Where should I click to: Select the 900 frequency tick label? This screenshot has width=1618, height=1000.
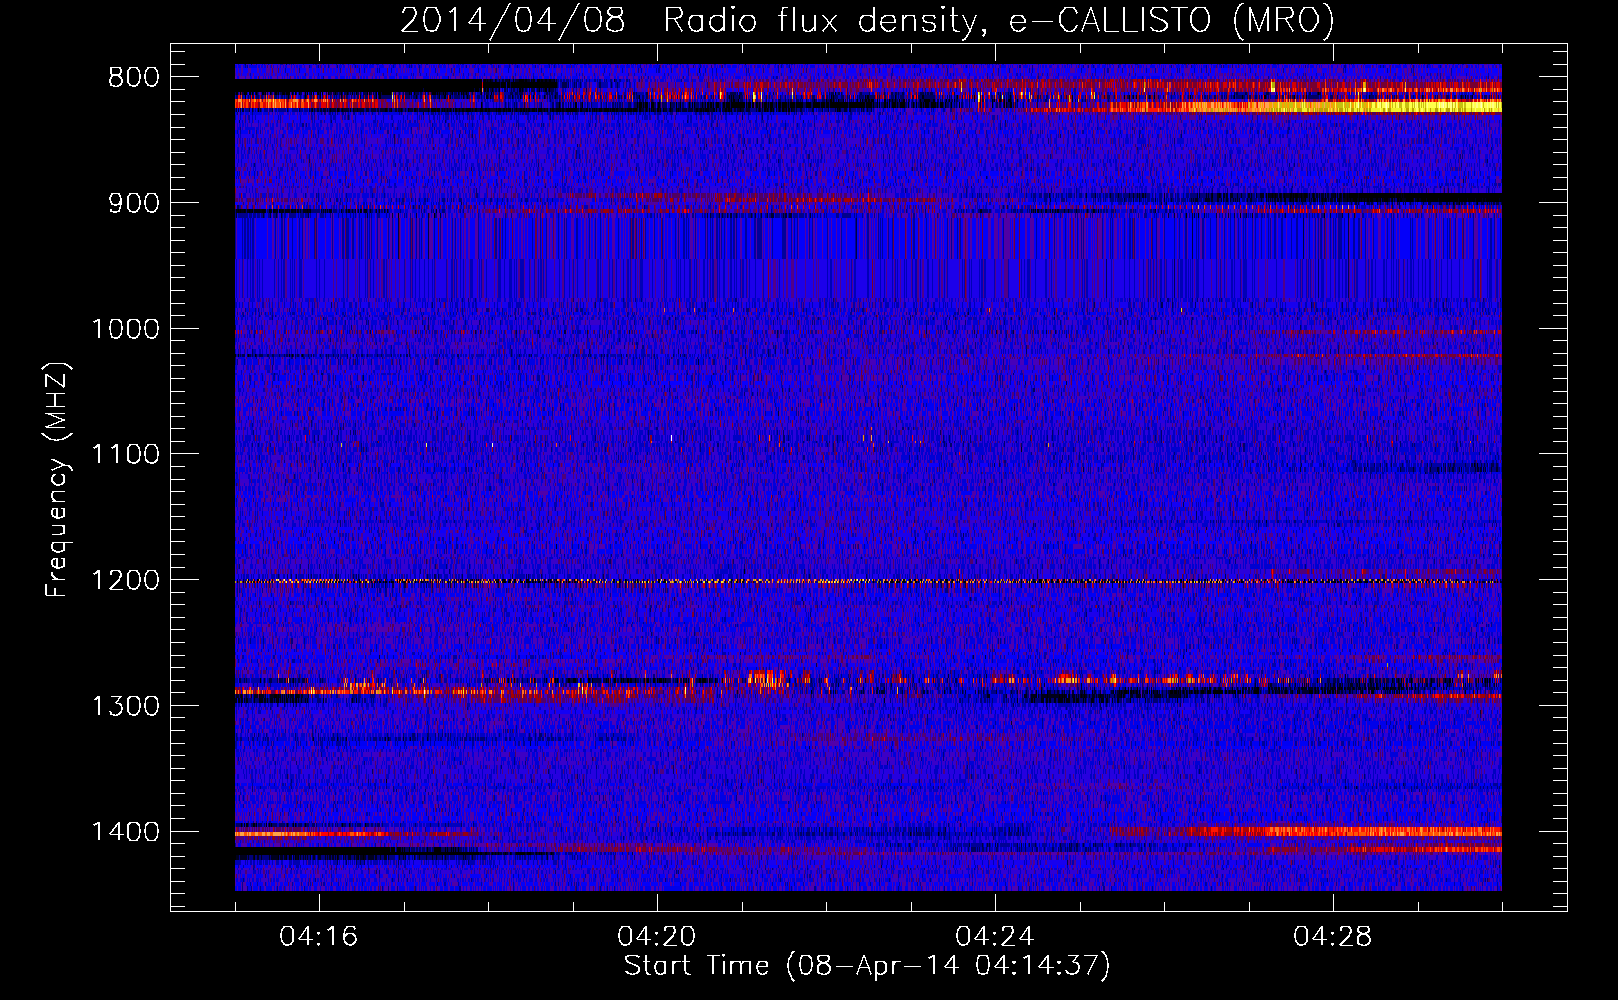pos(133,203)
